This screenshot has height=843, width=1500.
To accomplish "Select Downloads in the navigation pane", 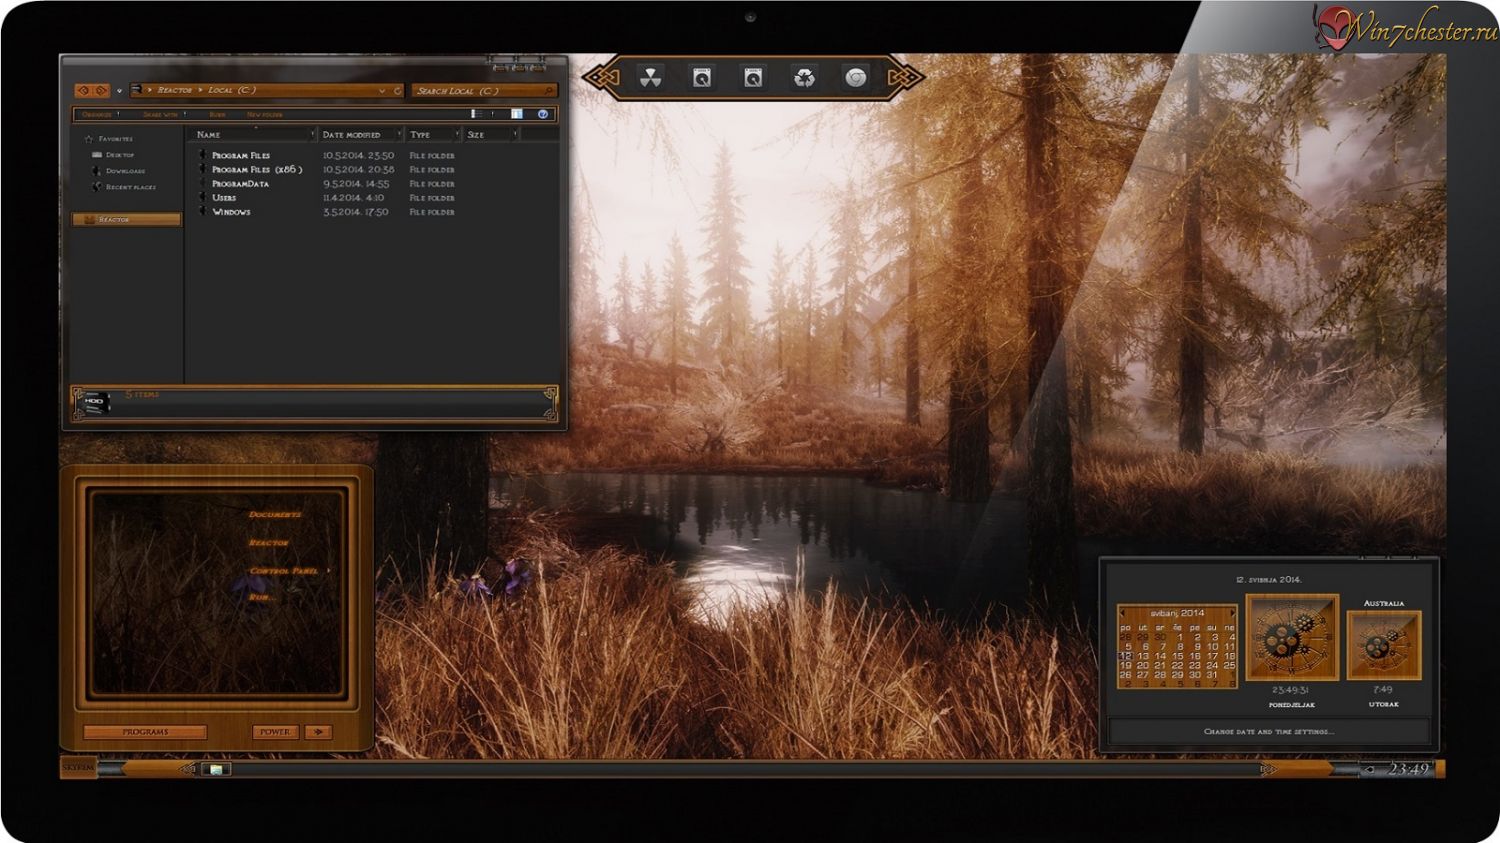I will [x=125, y=171].
